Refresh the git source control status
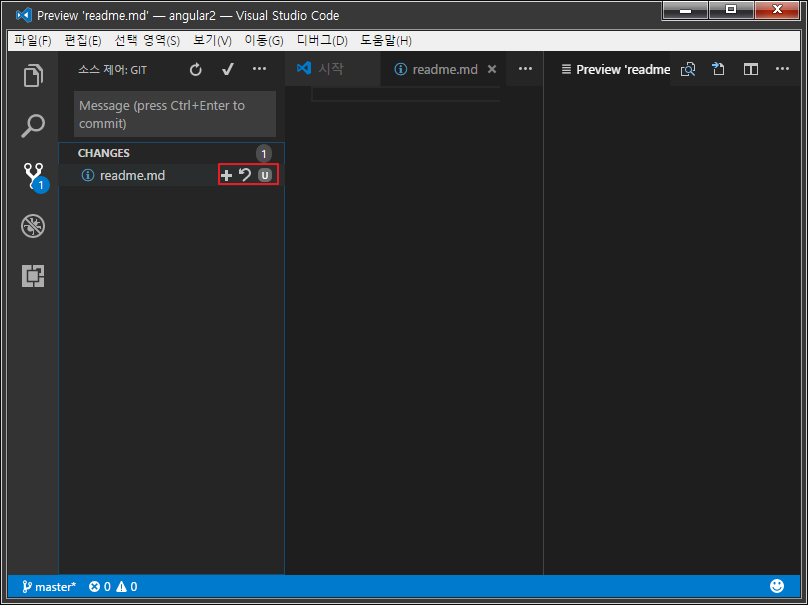This screenshot has height=605, width=808. 196,69
